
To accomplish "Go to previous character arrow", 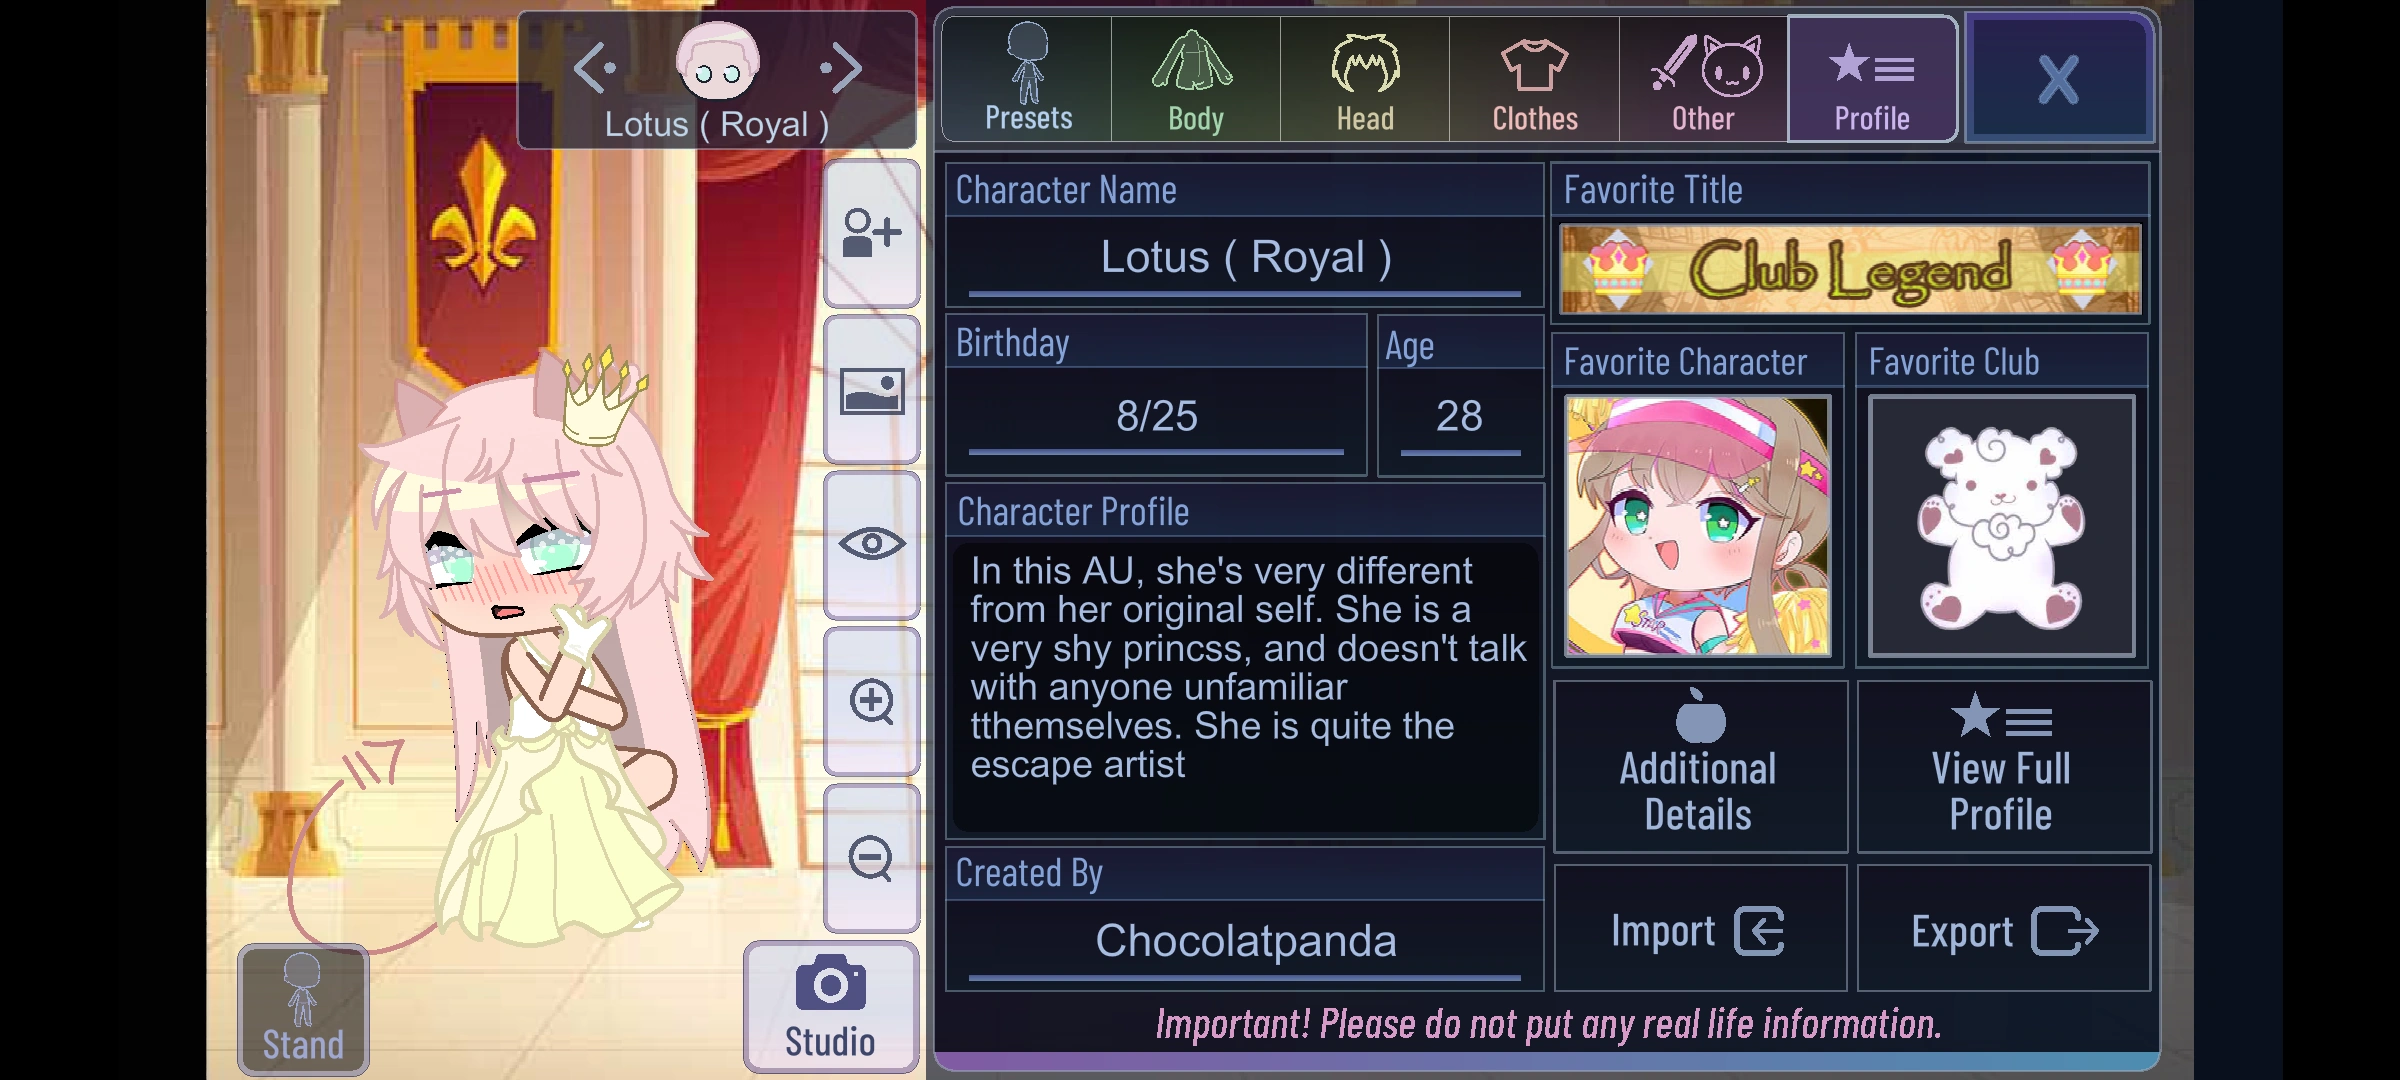I will tap(595, 68).
